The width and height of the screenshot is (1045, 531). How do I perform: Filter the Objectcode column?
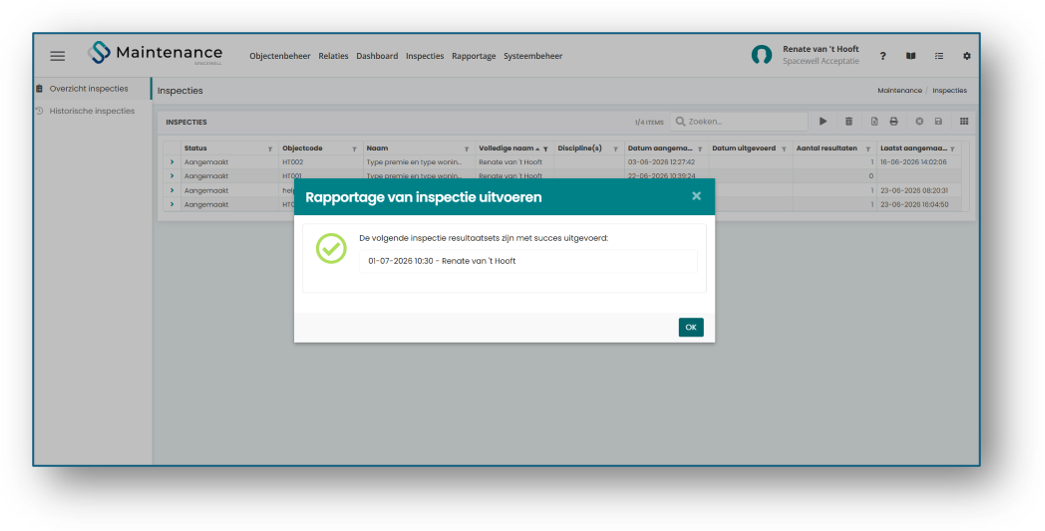pos(354,149)
